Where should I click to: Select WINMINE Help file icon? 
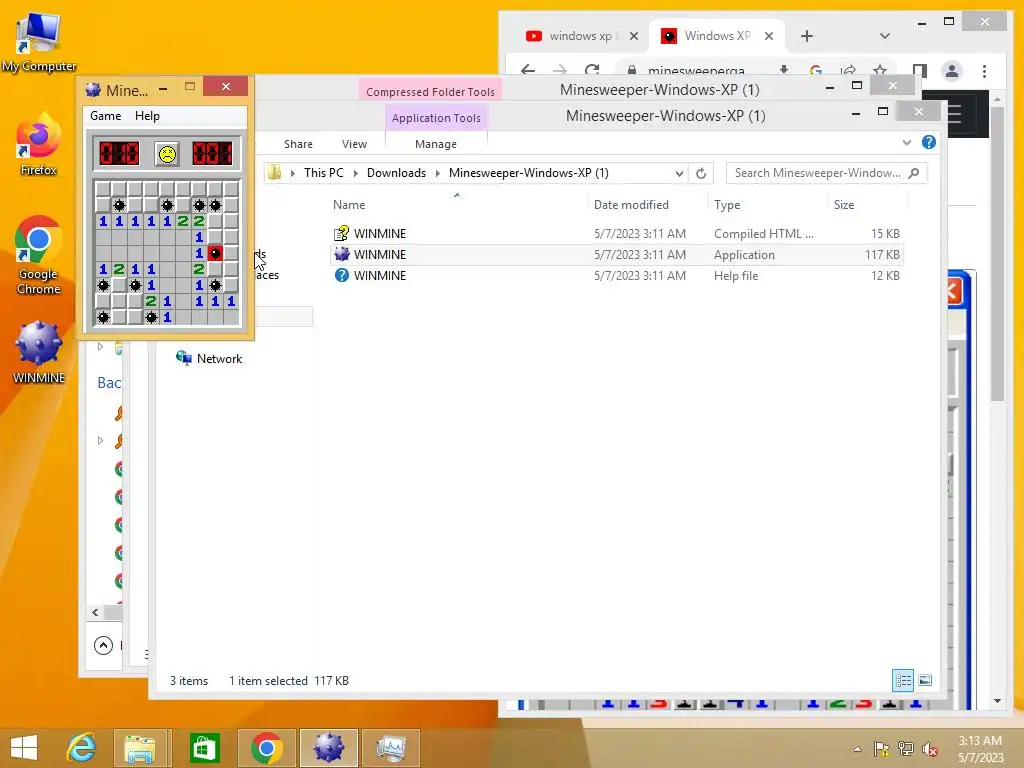(342, 275)
